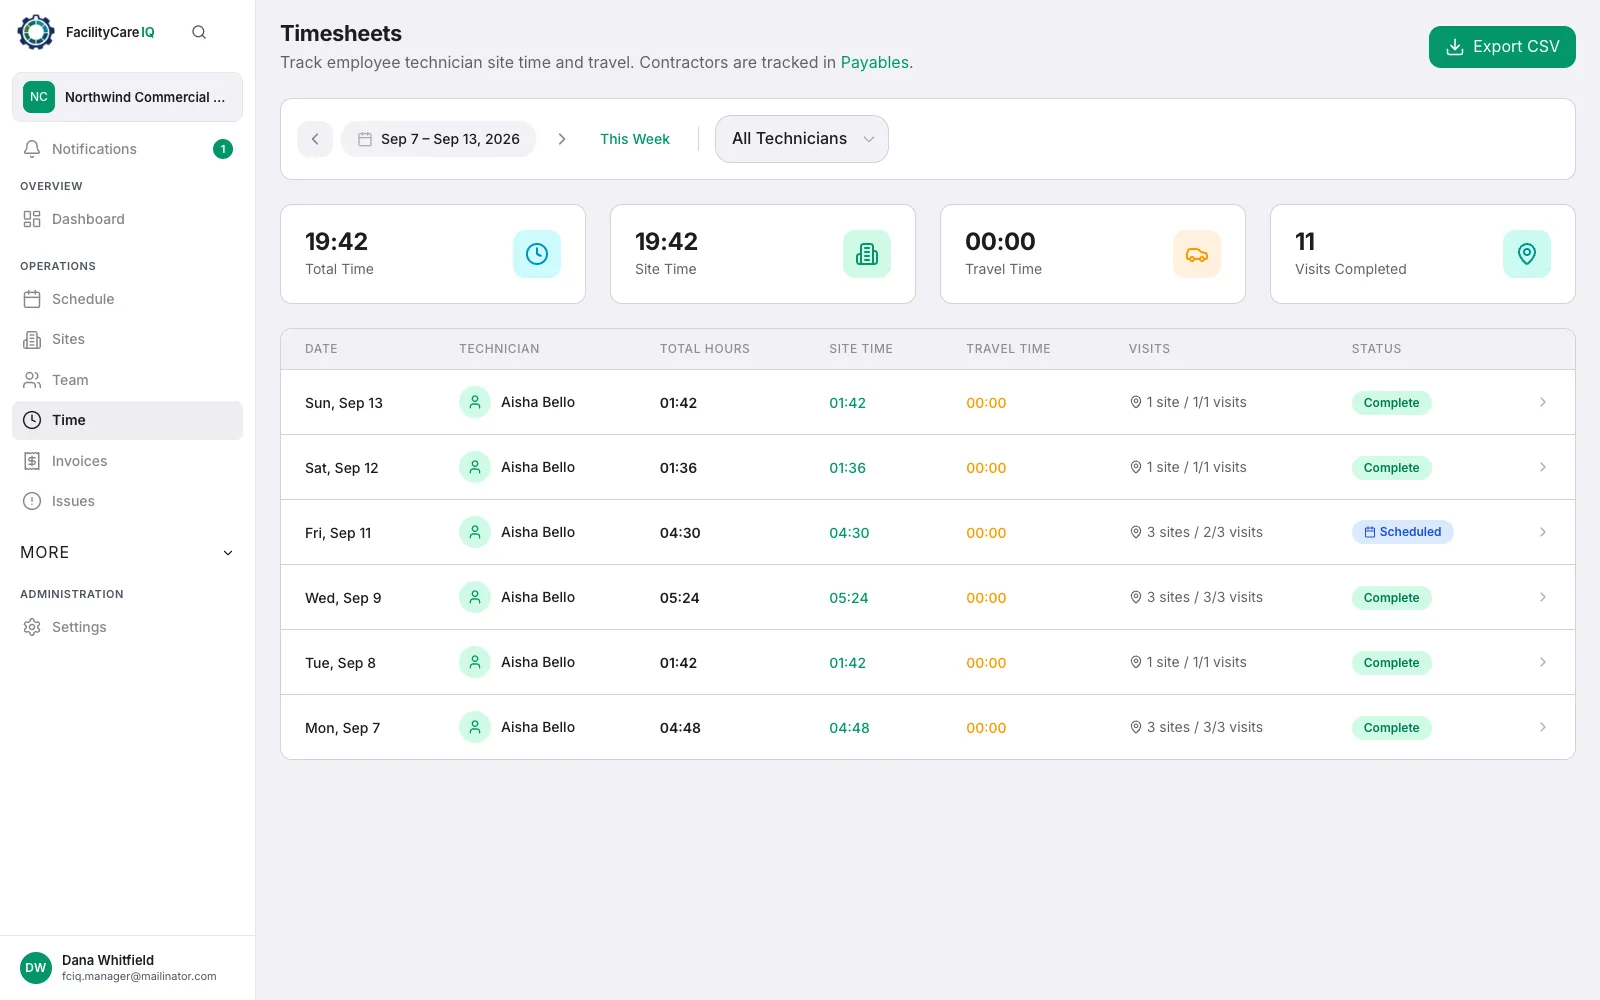Expand the Wed, Sep 9 row chevron

click(1543, 597)
